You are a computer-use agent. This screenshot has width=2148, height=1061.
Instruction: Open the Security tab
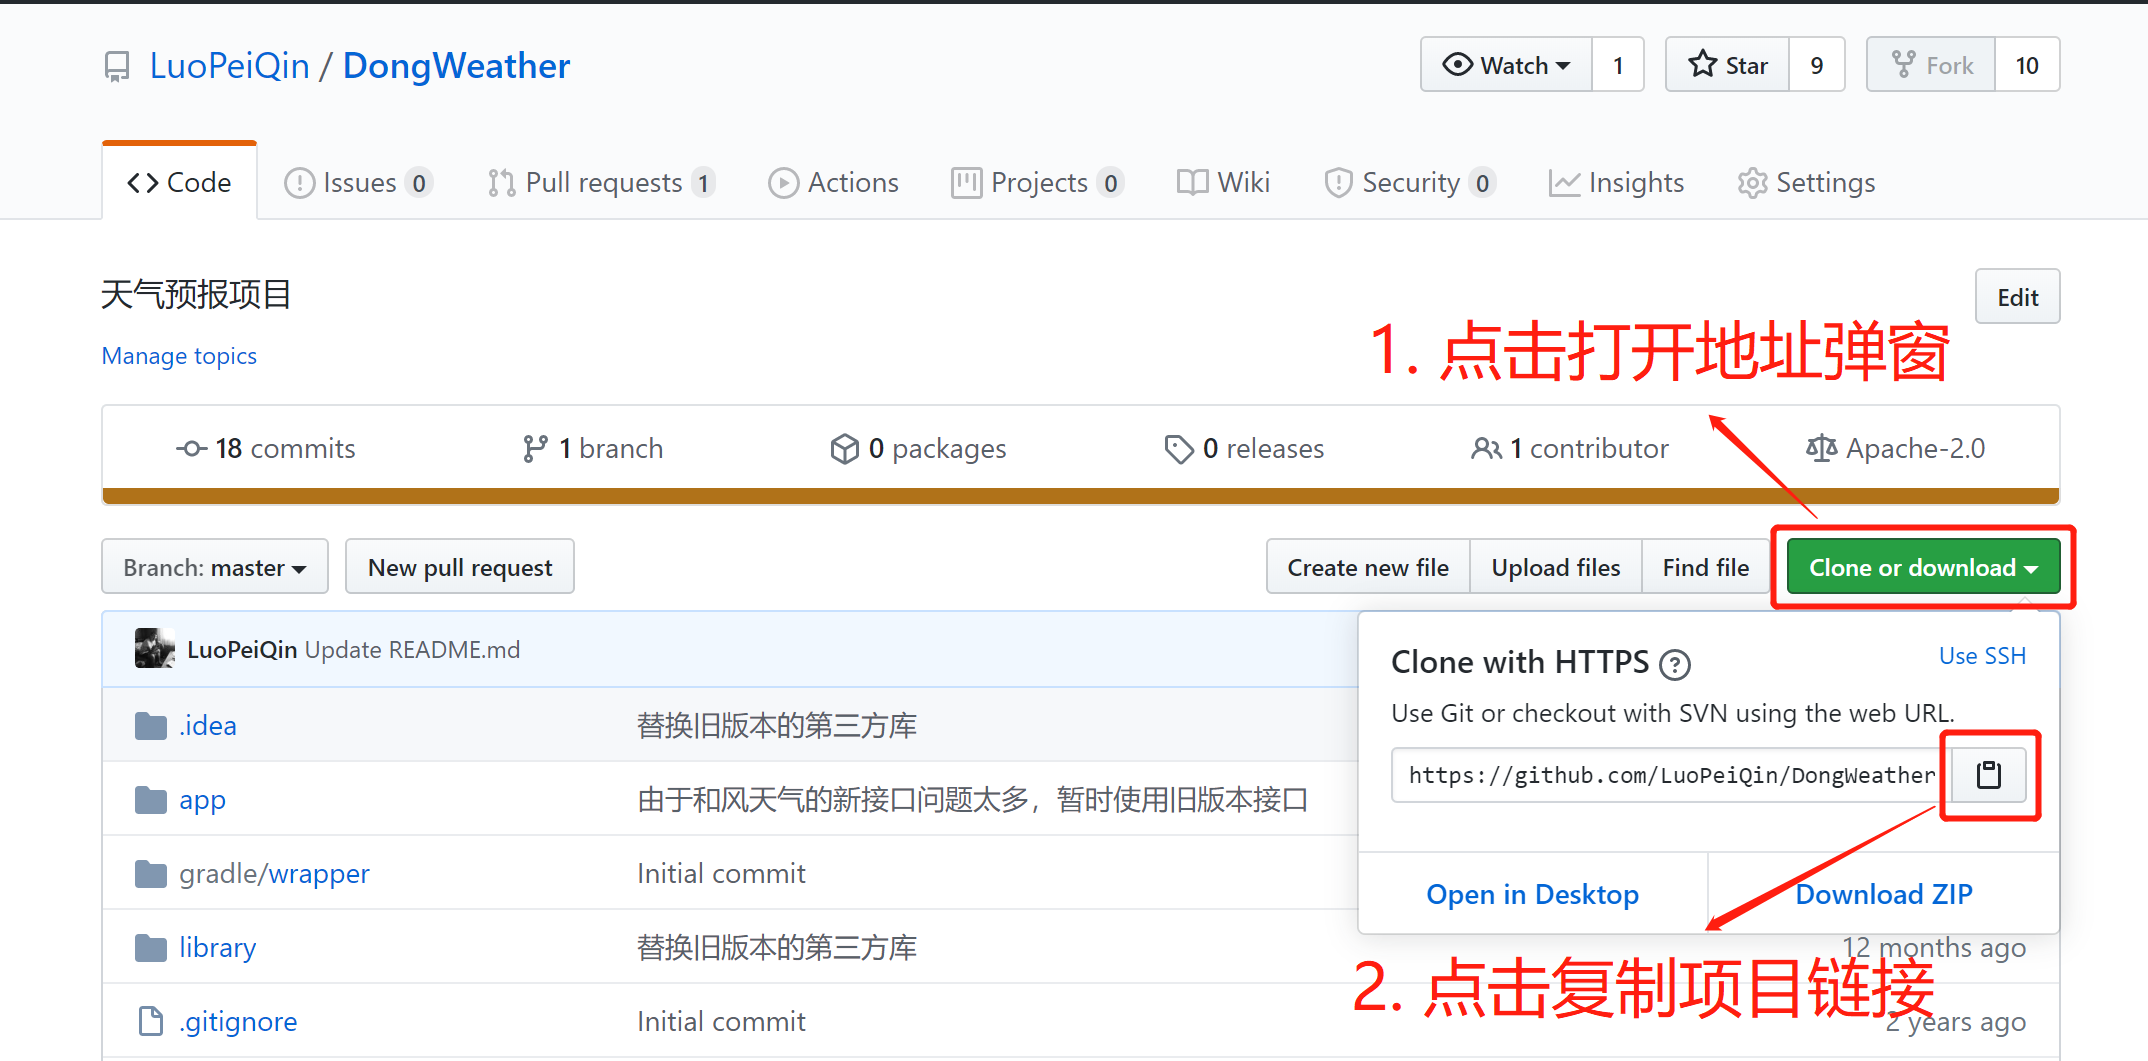click(x=1410, y=182)
